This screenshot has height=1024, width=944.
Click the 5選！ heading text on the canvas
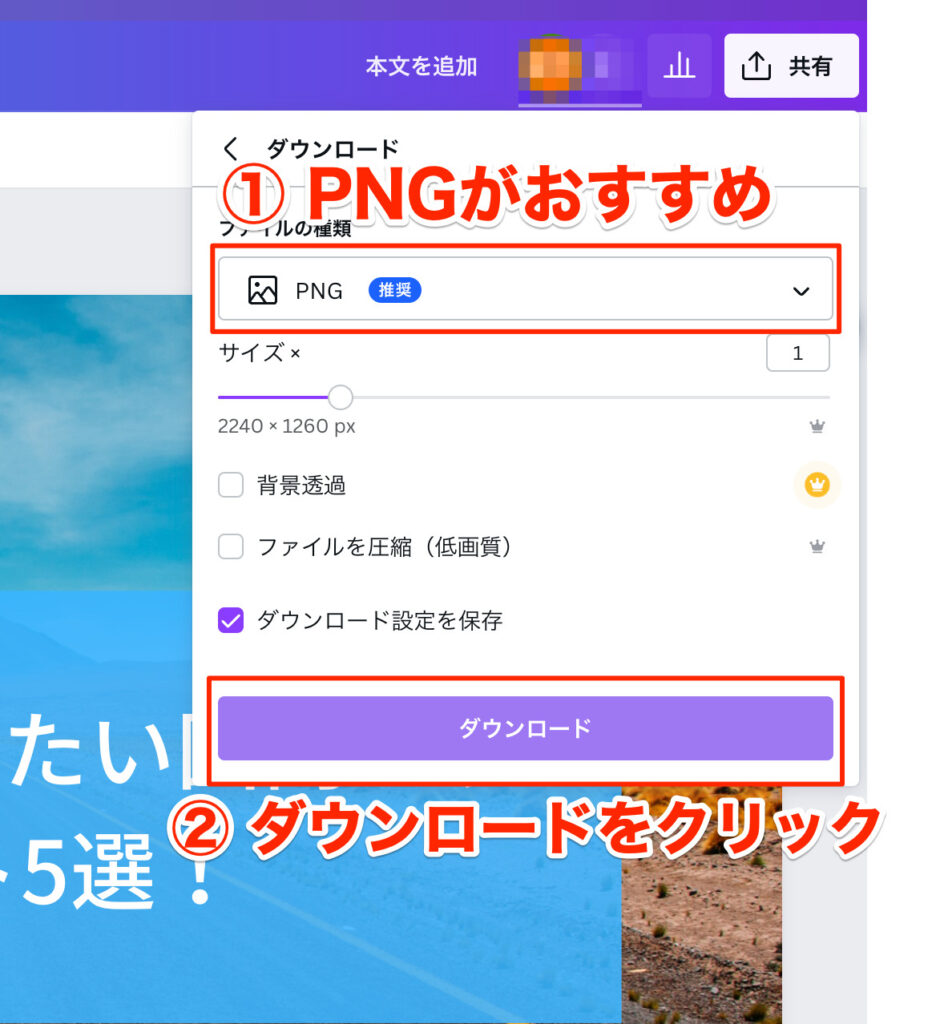[x=116, y=872]
